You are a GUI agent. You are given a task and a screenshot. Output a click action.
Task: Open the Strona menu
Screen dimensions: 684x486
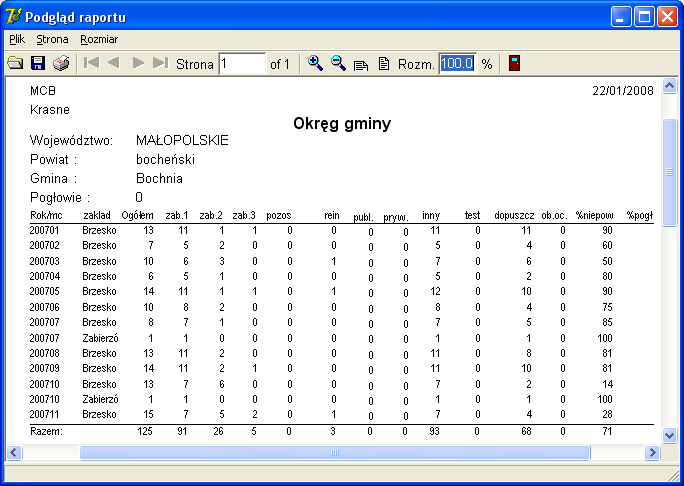click(x=52, y=39)
